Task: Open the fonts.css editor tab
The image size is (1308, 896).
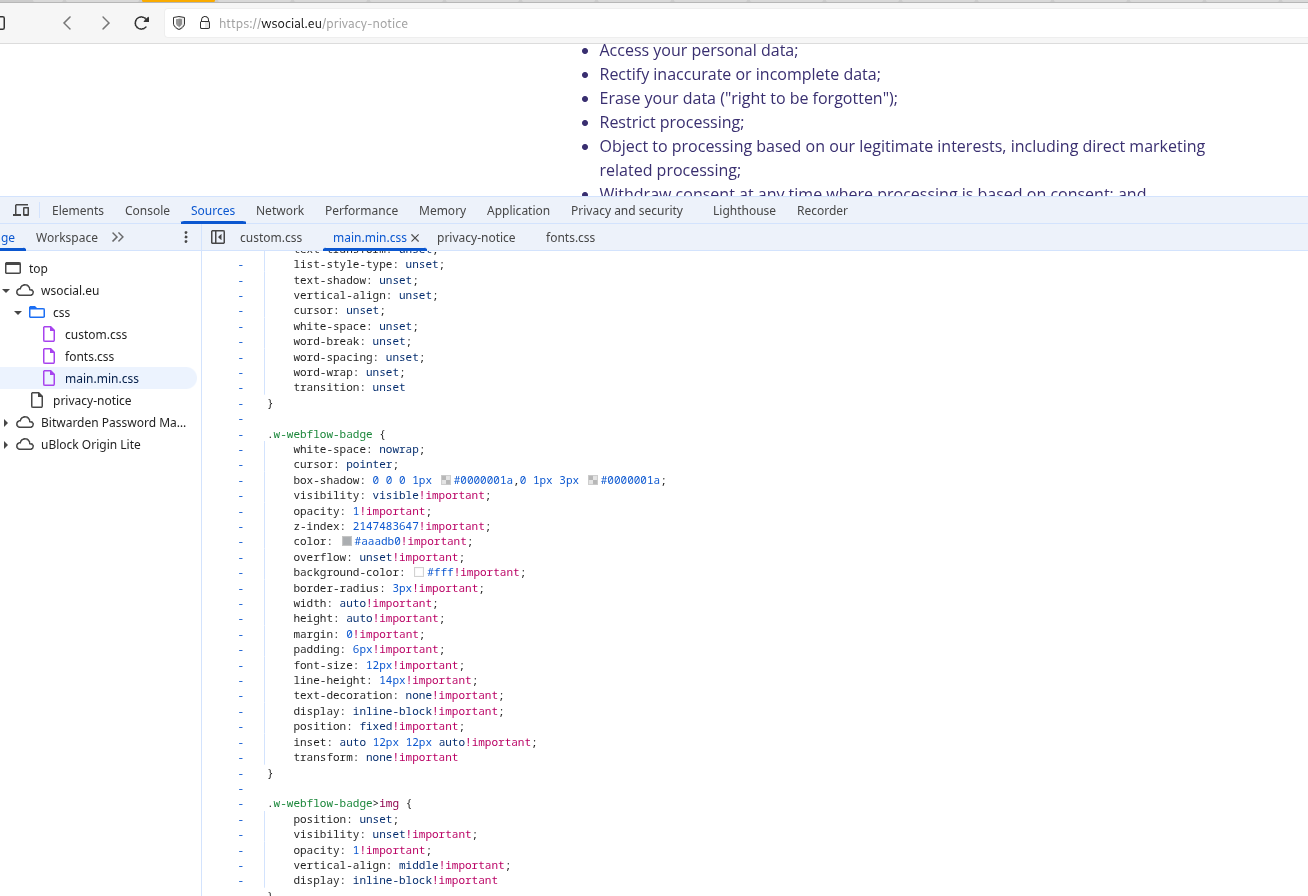Action: click(x=570, y=237)
